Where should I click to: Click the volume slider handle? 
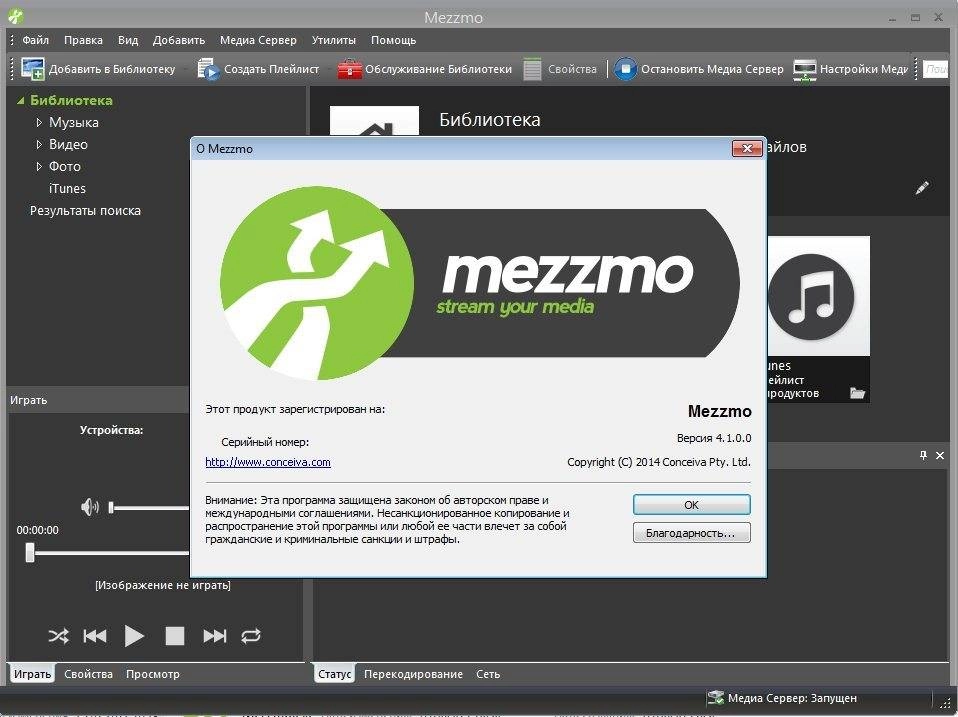(111, 507)
